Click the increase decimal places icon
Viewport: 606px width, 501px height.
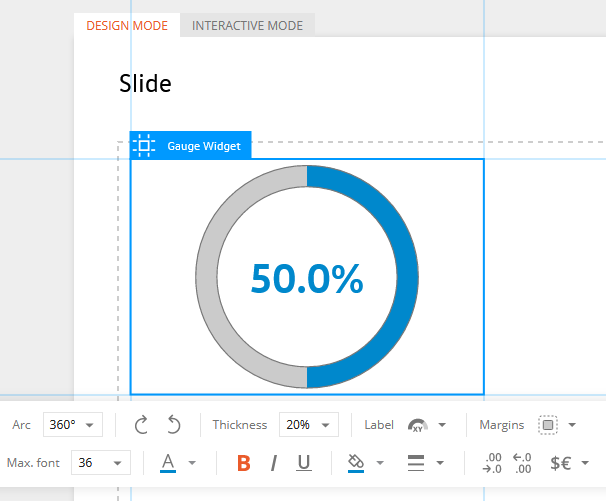point(492,463)
